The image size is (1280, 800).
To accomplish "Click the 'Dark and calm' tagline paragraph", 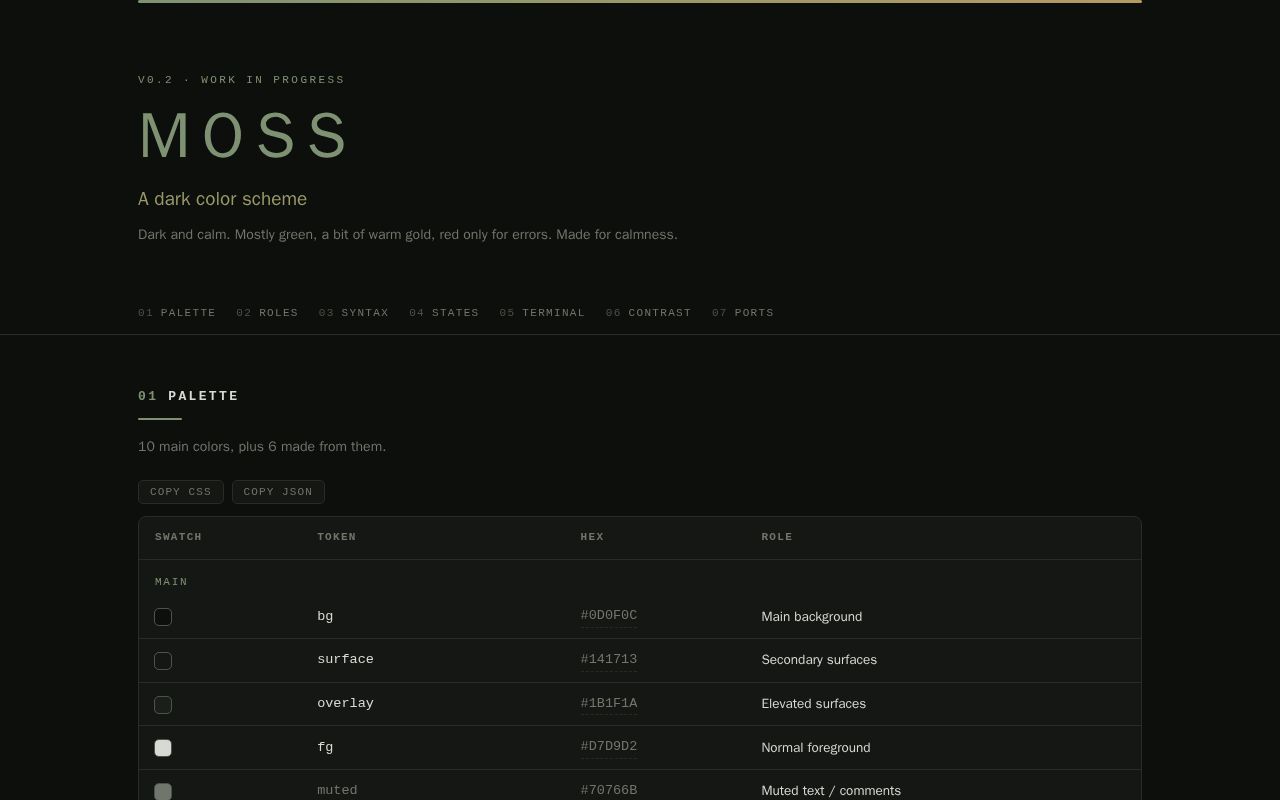I will [408, 235].
